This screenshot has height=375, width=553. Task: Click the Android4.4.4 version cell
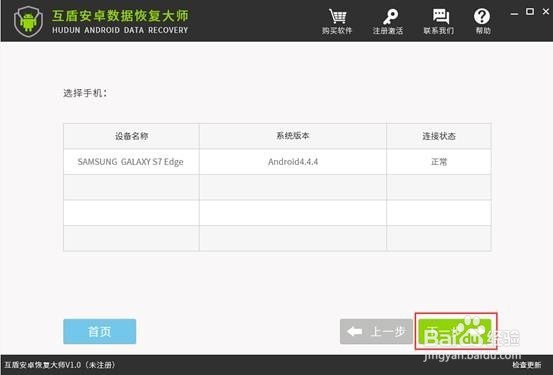pyautogui.click(x=293, y=162)
